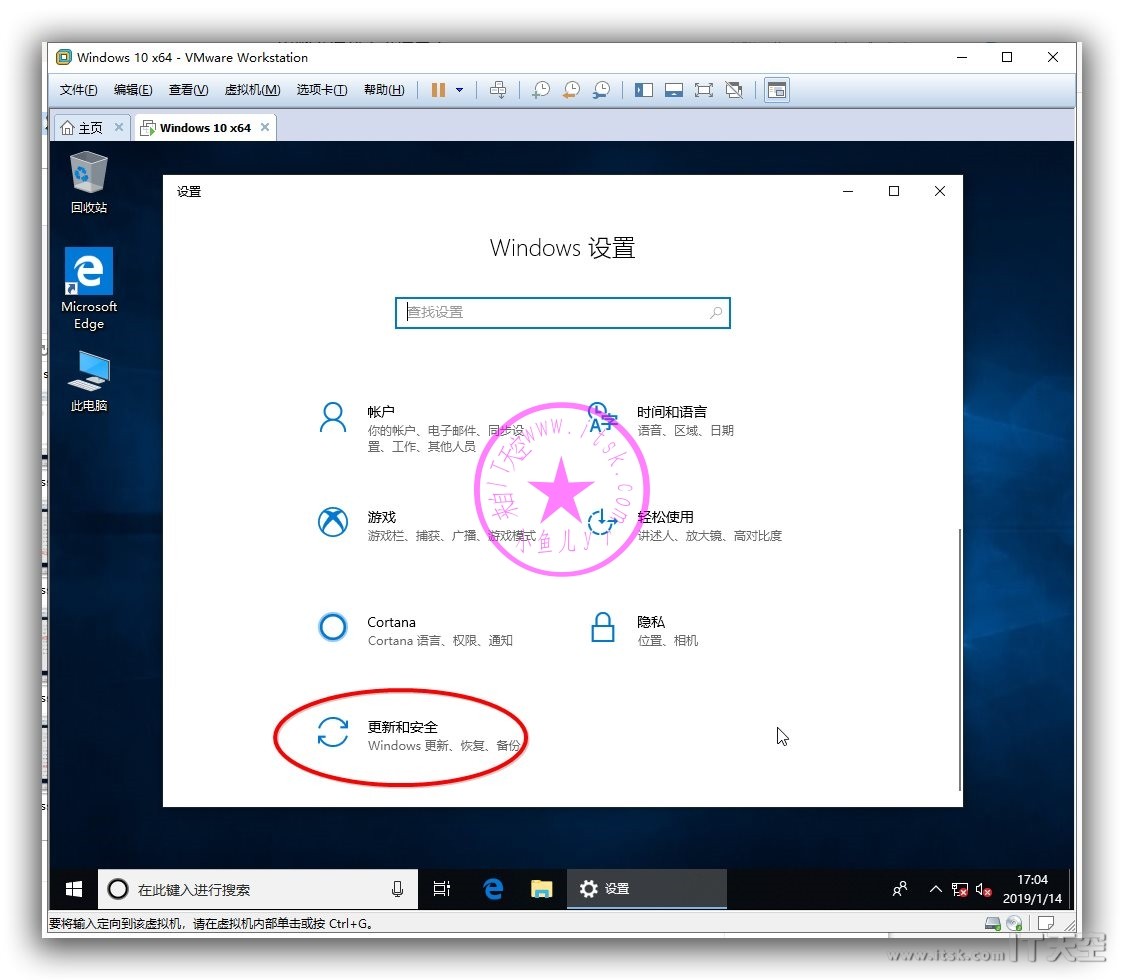This screenshot has width=1124, height=980.
Task: Click the message log icon in VMware status bar
Action: pos(1046,923)
